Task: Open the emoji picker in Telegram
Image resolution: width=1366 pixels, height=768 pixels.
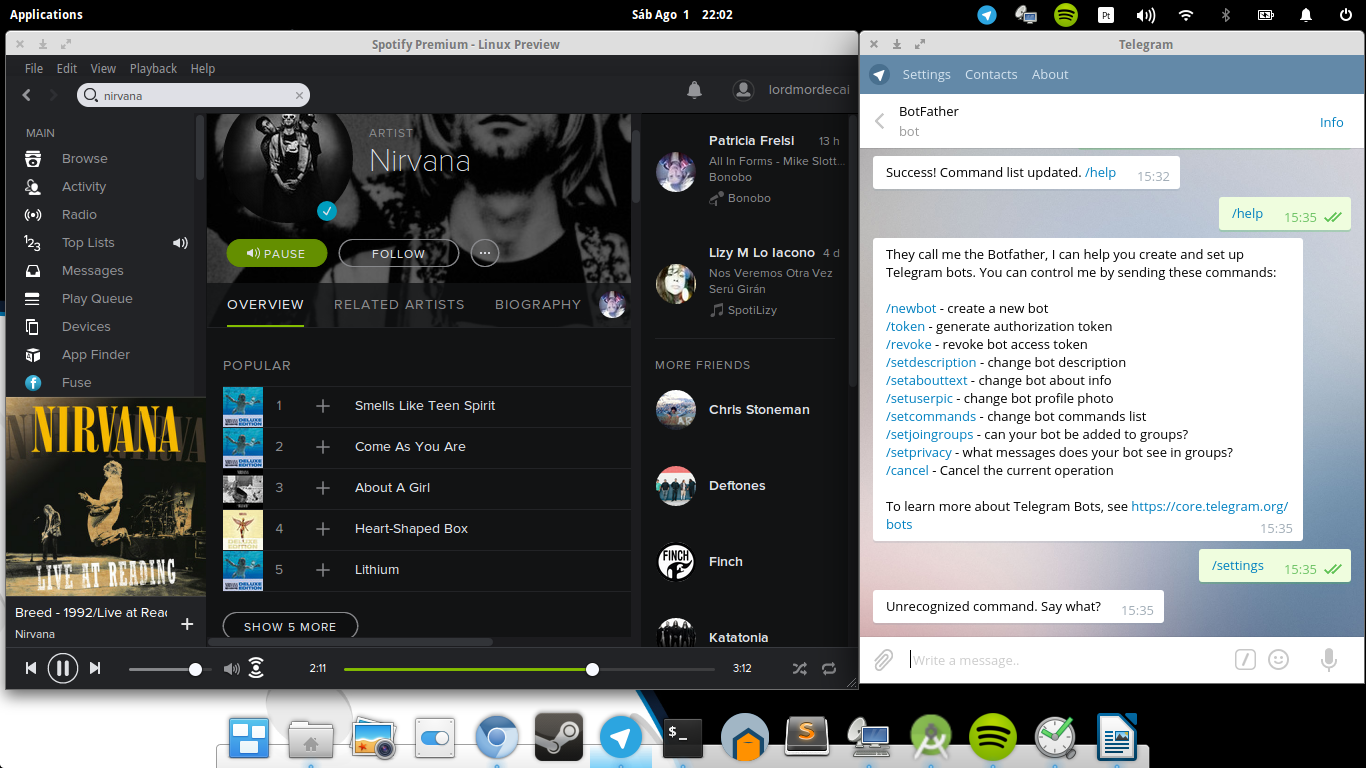Action: pyautogui.click(x=1278, y=659)
